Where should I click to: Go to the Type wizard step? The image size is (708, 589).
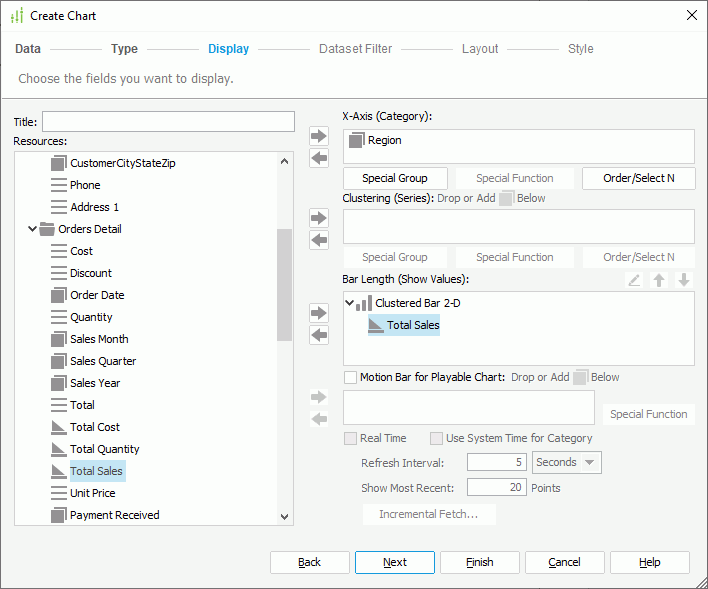[124, 49]
